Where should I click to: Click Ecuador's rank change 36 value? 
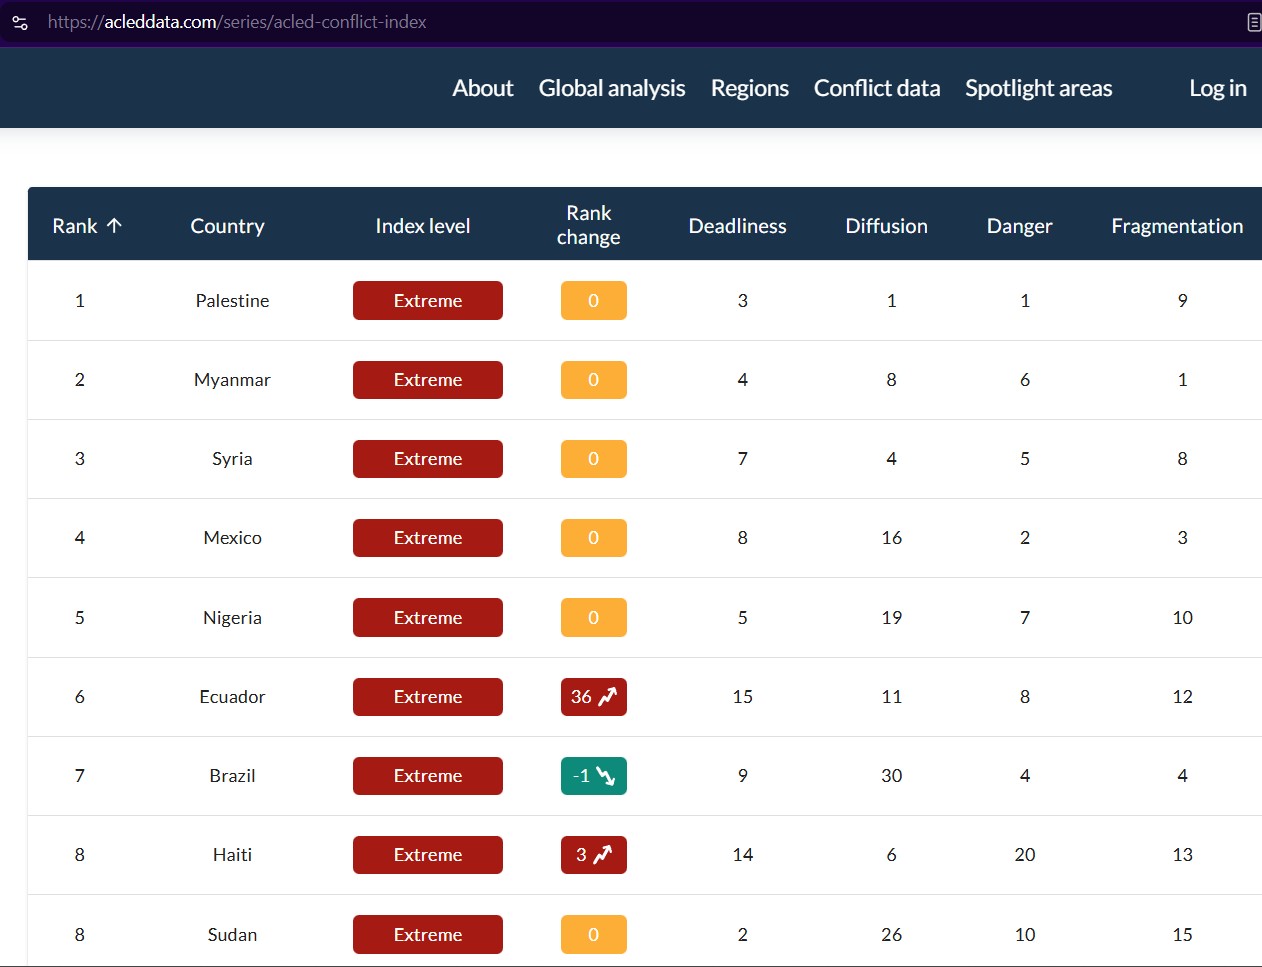[581, 697]
